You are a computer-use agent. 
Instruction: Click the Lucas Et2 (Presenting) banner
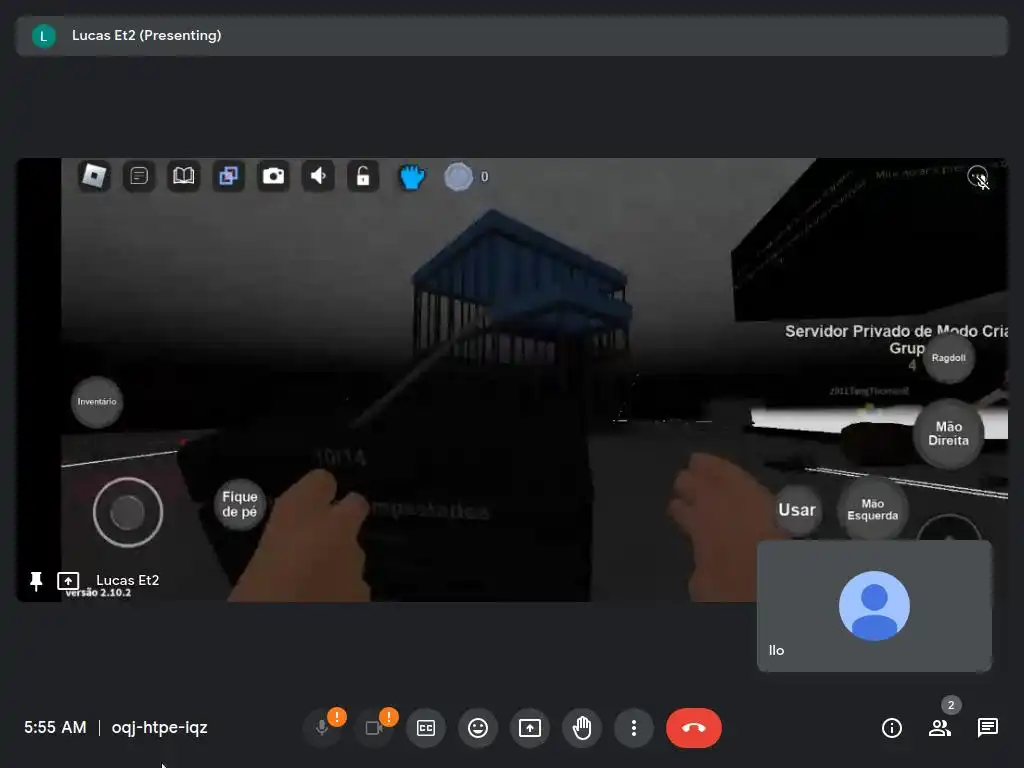point(512,35)
